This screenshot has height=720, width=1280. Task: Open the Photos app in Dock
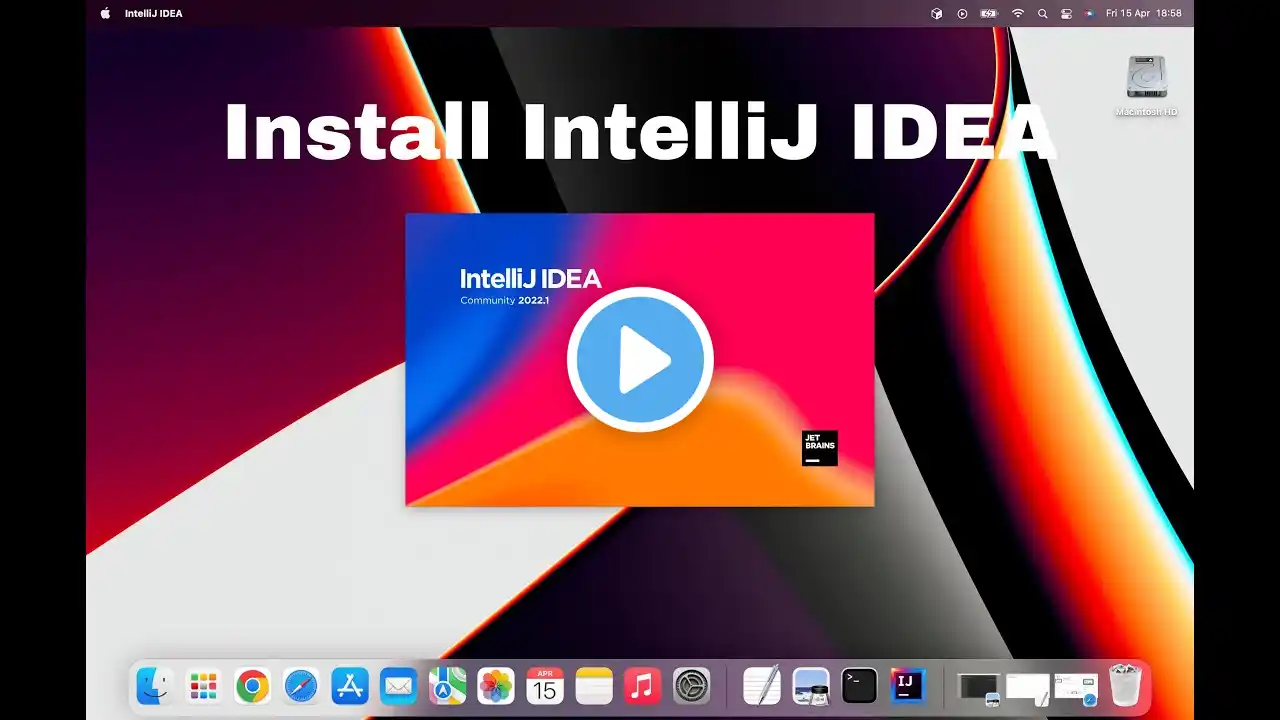(x=496, y=686)
